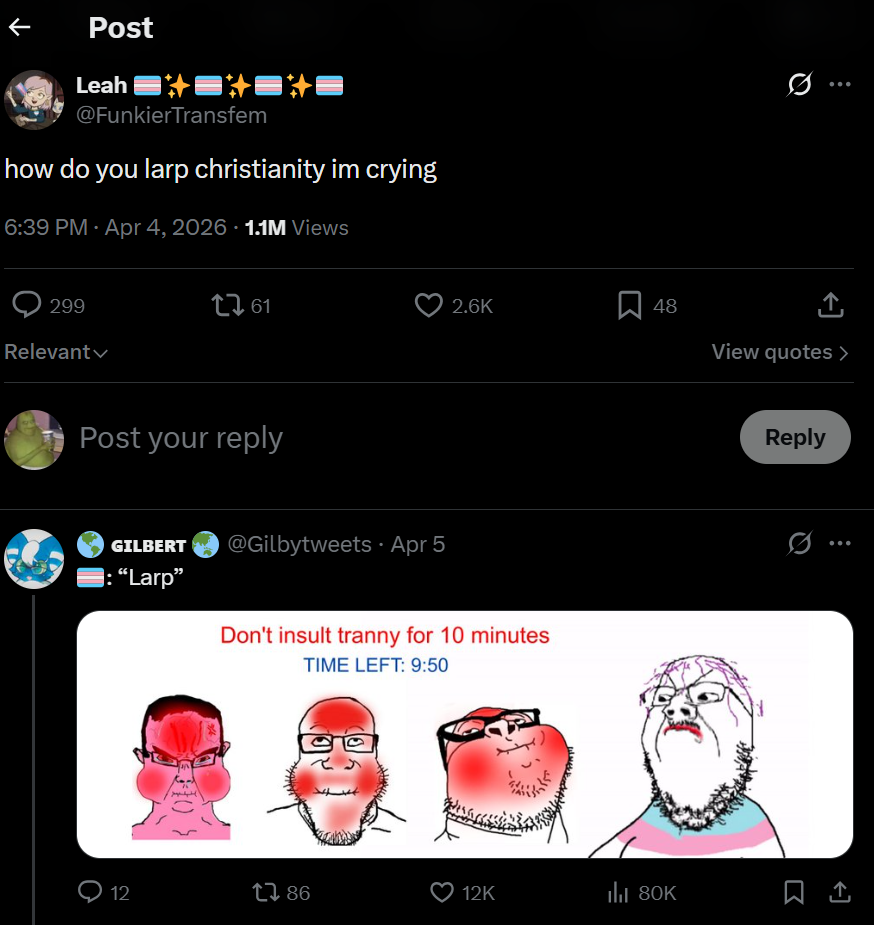Click the share icon on Leah's post

(x=830, y=305)
